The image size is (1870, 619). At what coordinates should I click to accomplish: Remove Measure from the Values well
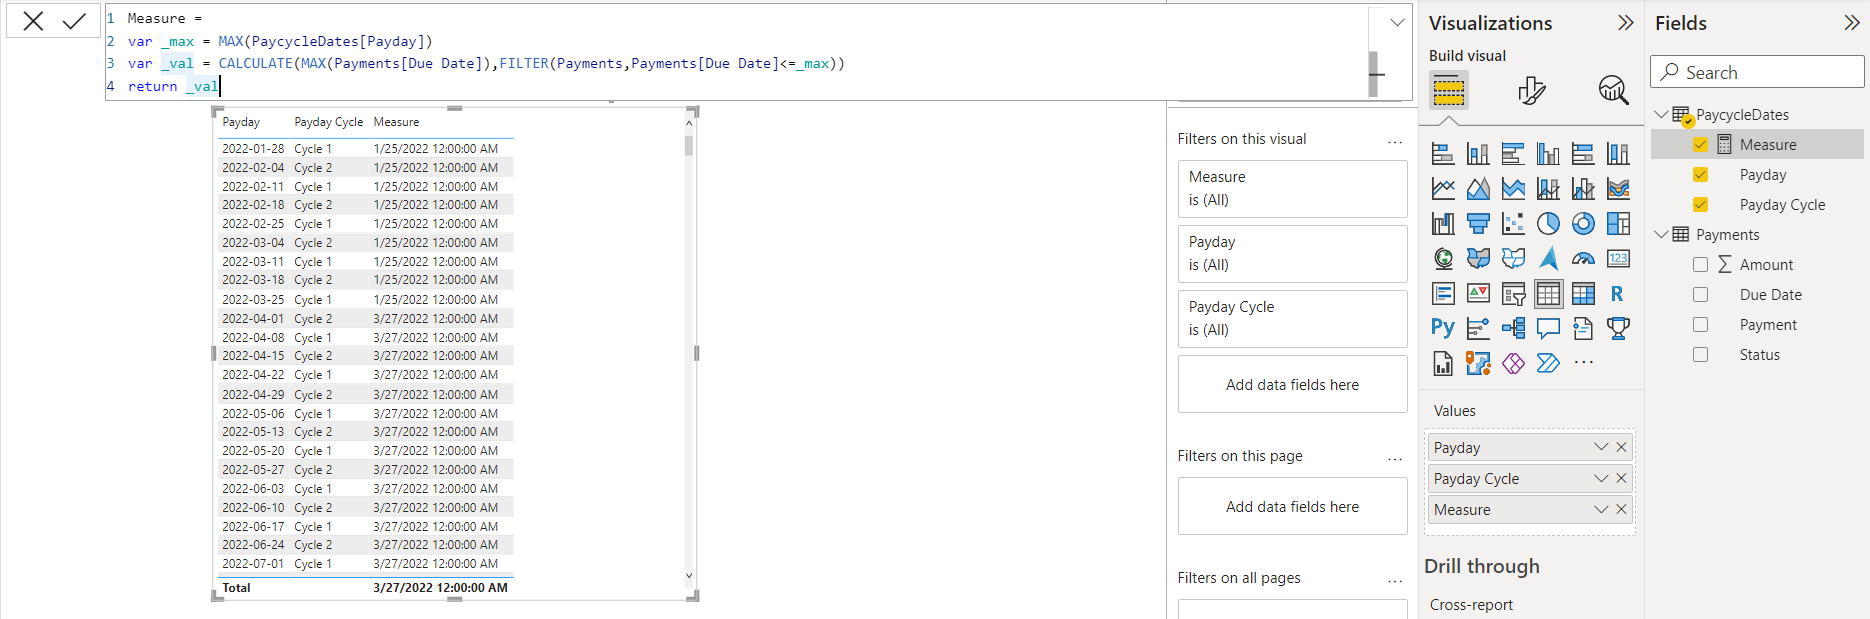point(1621,509)
